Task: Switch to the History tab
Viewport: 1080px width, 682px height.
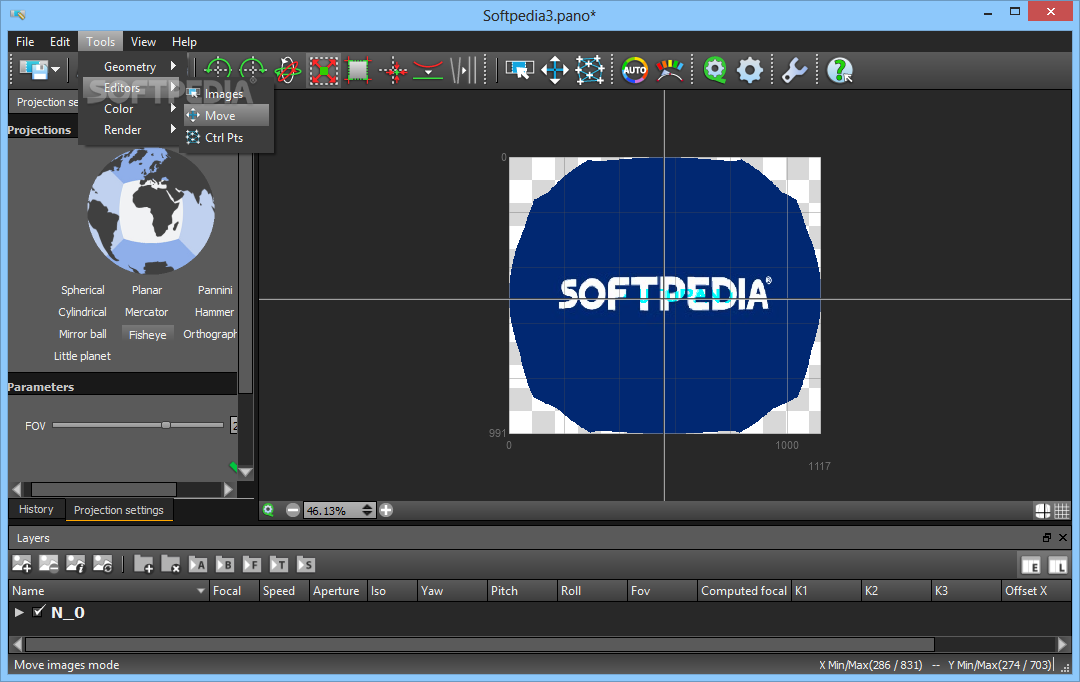Action: (36, 509)
